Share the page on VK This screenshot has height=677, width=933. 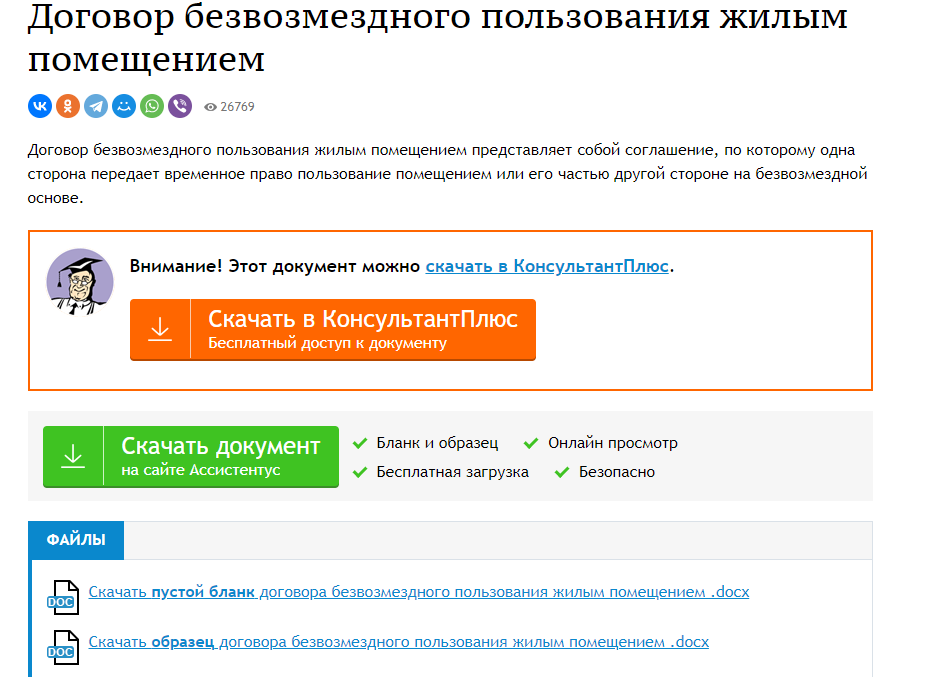coord(40,106)
